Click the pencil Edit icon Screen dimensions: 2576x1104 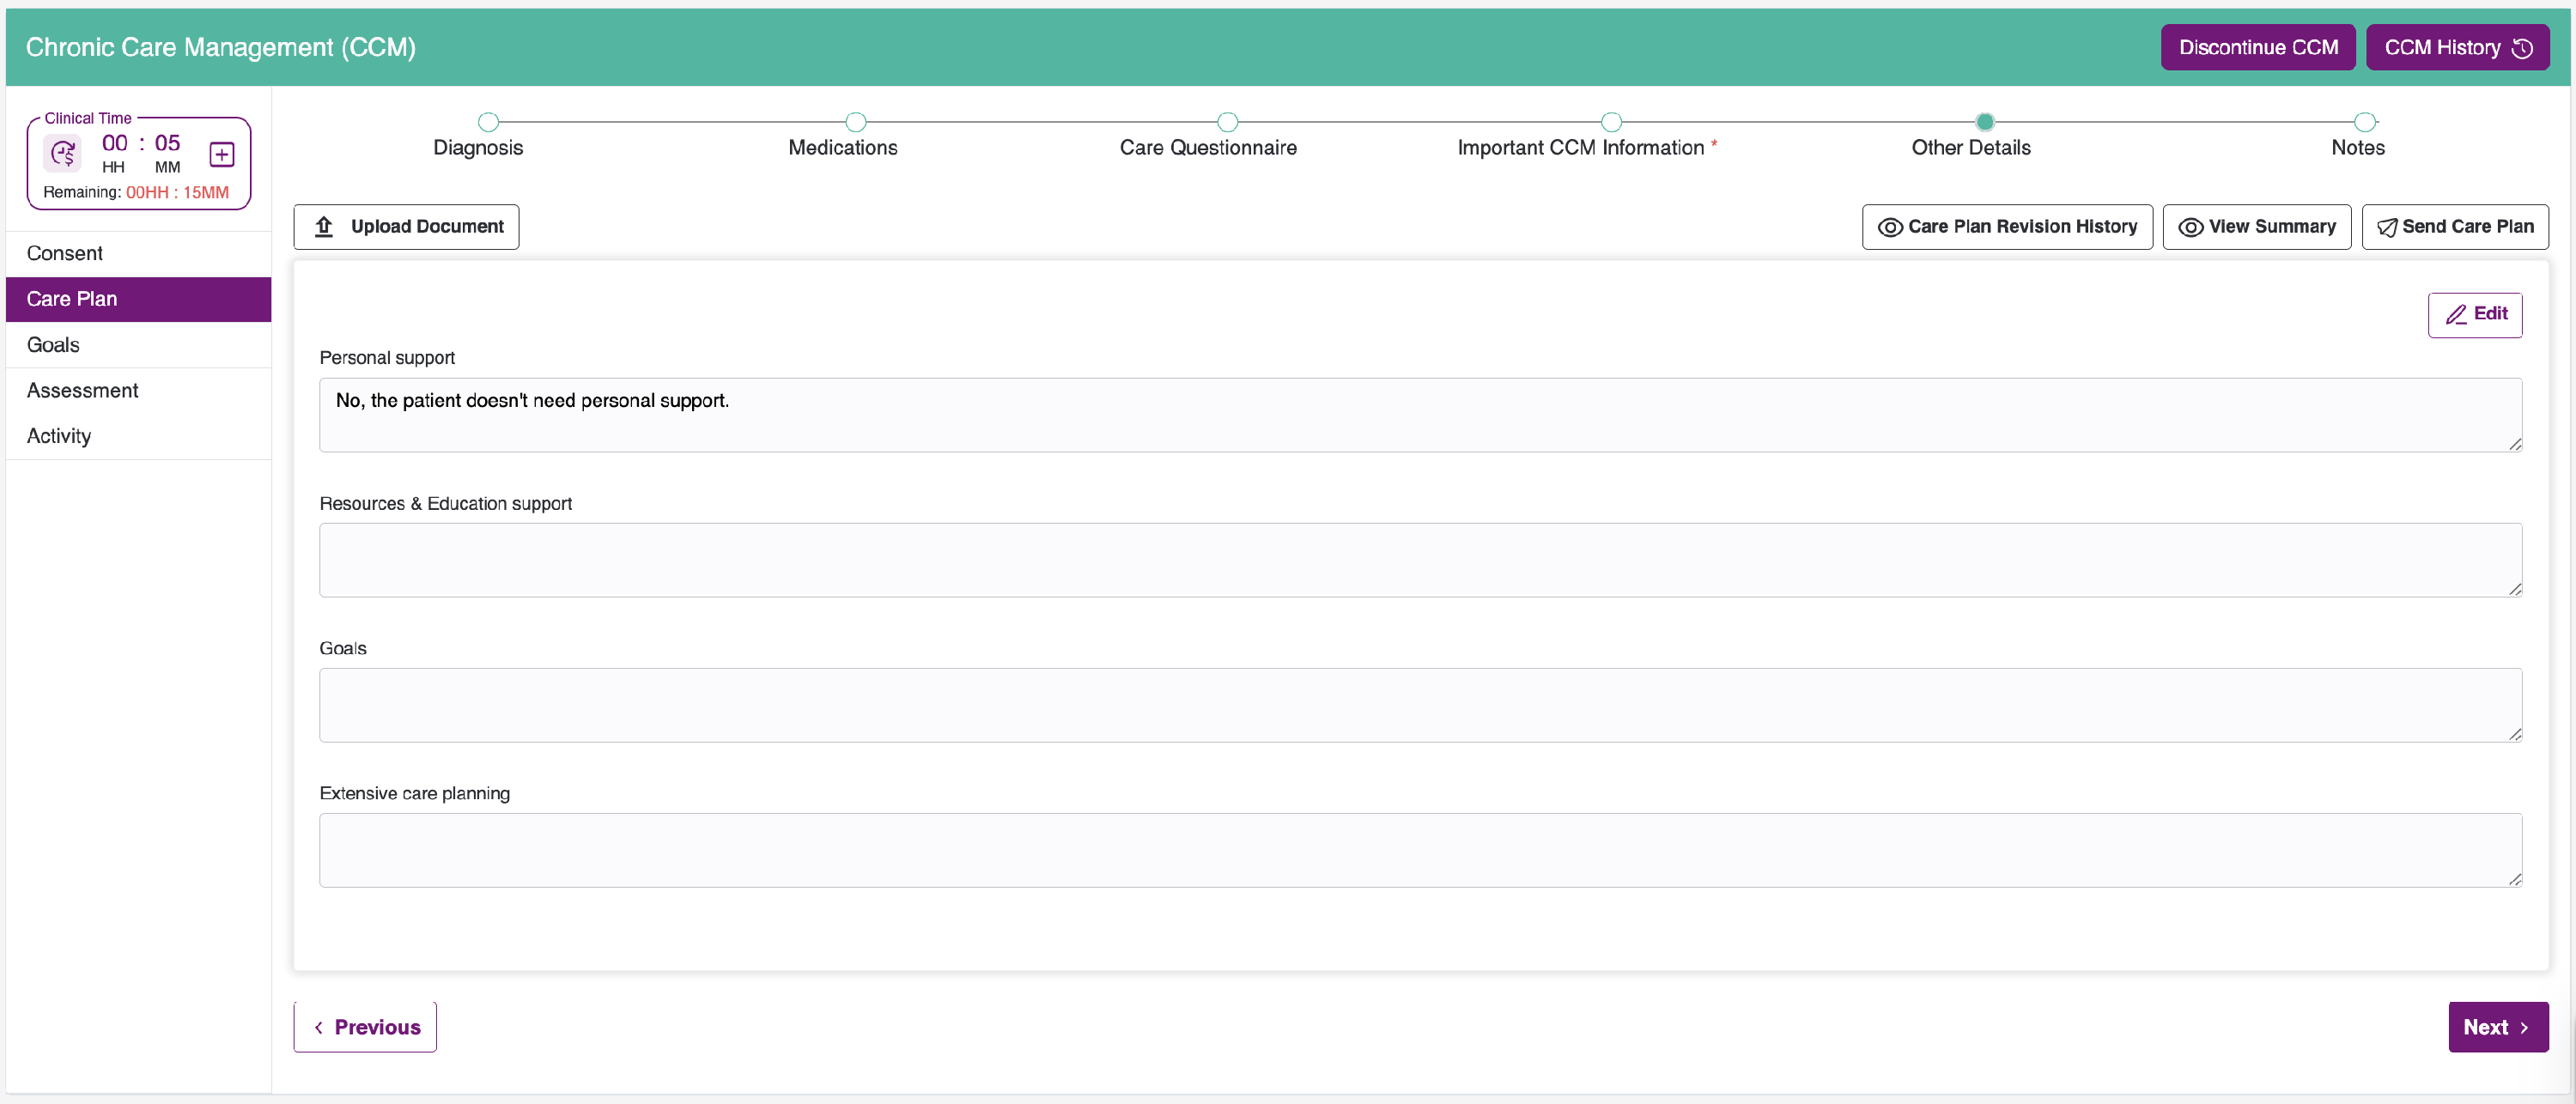pos(2455,315)
